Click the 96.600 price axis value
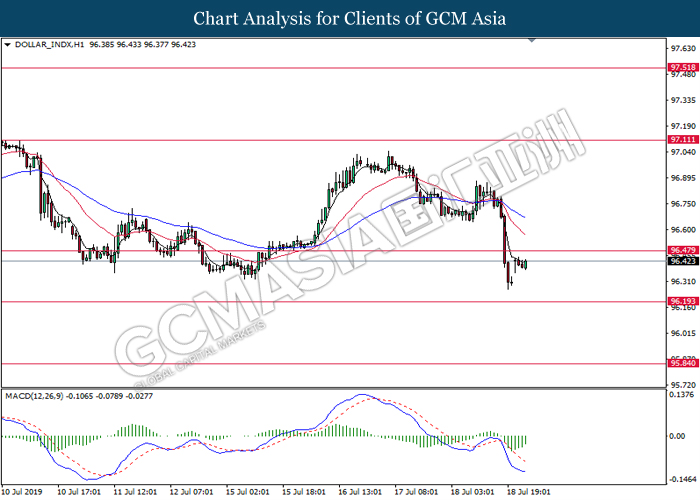 (683, 229)
